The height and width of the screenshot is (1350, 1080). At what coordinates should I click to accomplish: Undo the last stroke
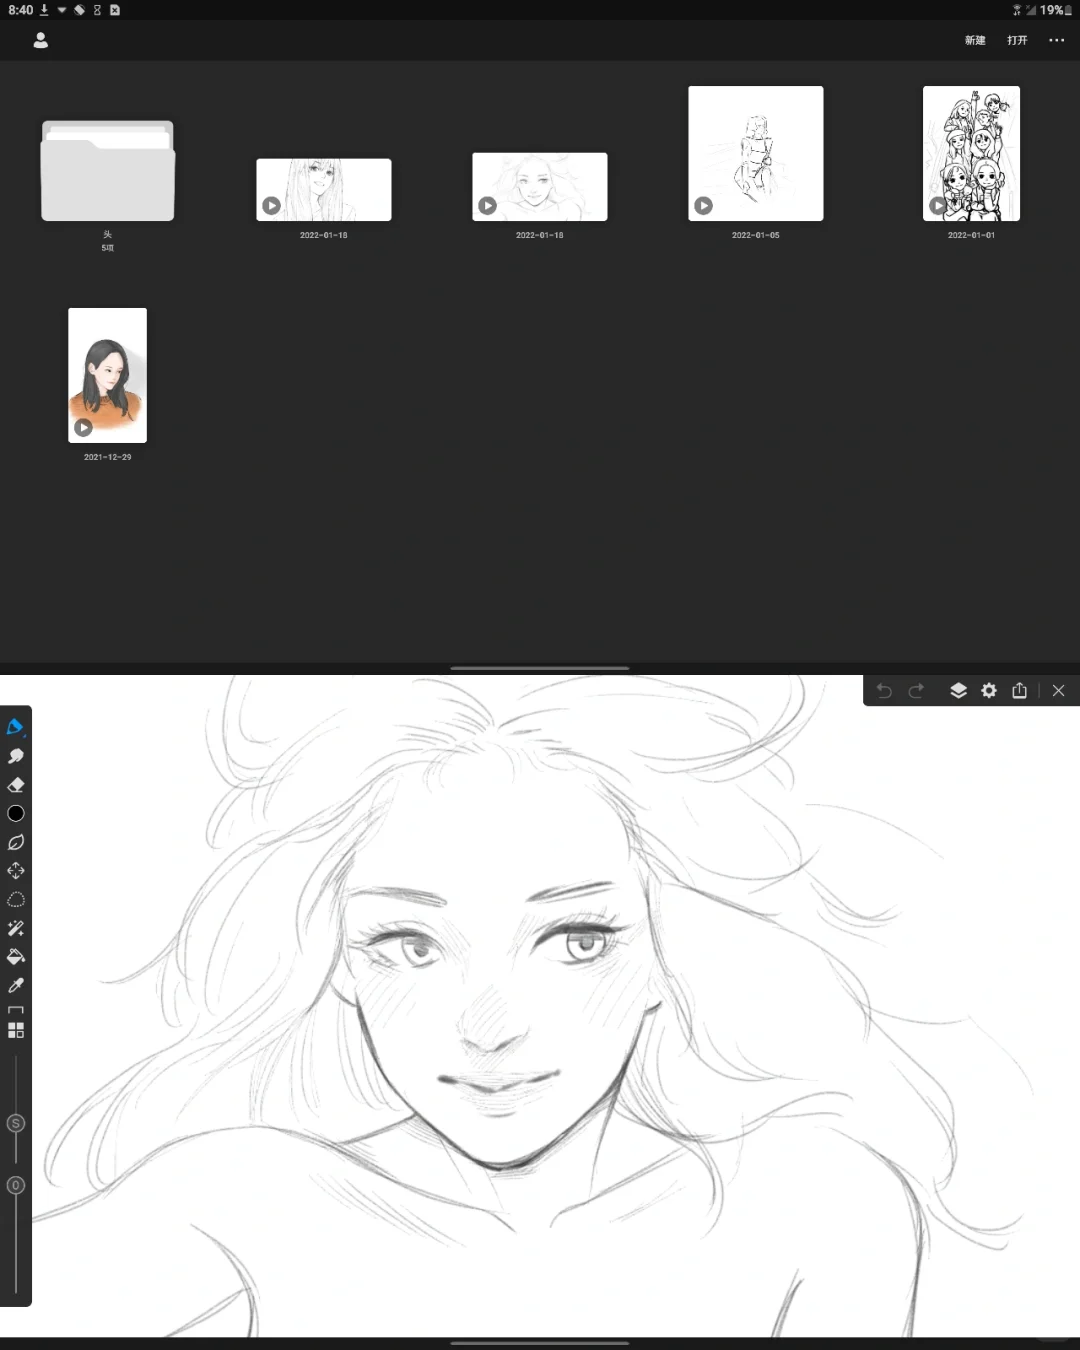884,690
